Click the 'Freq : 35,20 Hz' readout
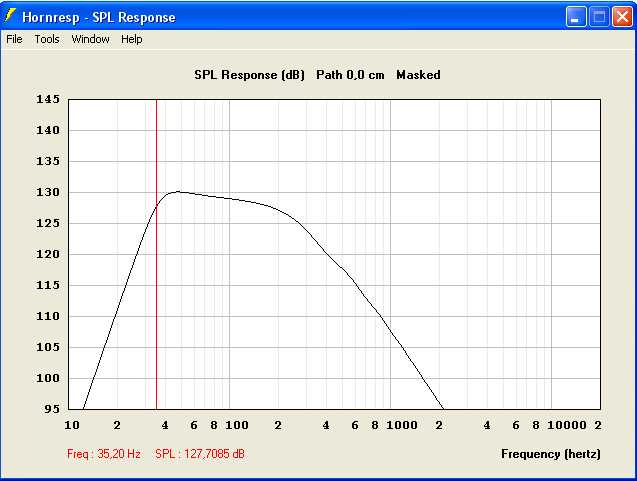This screenshot has height=481, width=637. click(104, 454)
